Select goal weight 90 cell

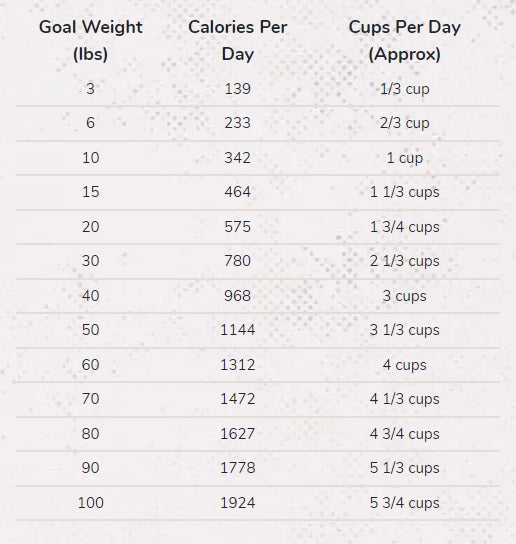click(x=91, y=468)
